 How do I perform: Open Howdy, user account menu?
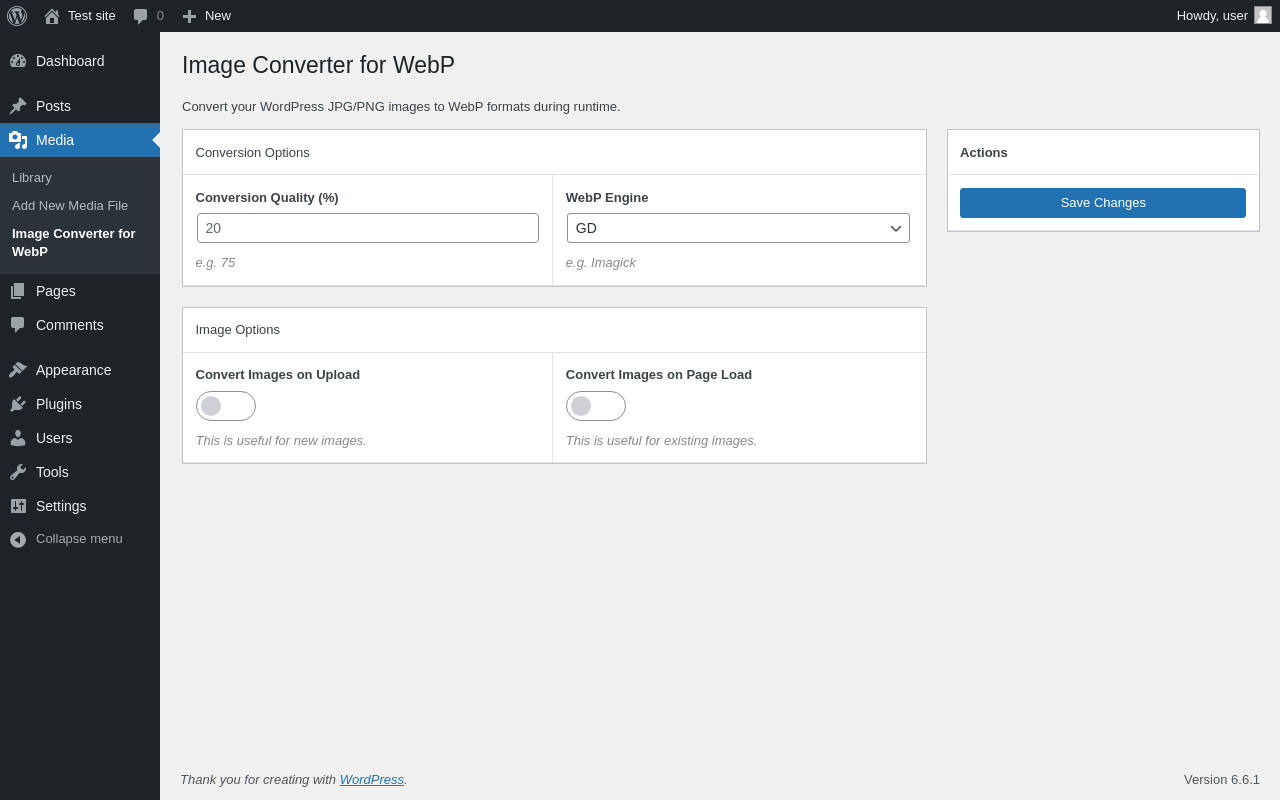[1224, 16]
